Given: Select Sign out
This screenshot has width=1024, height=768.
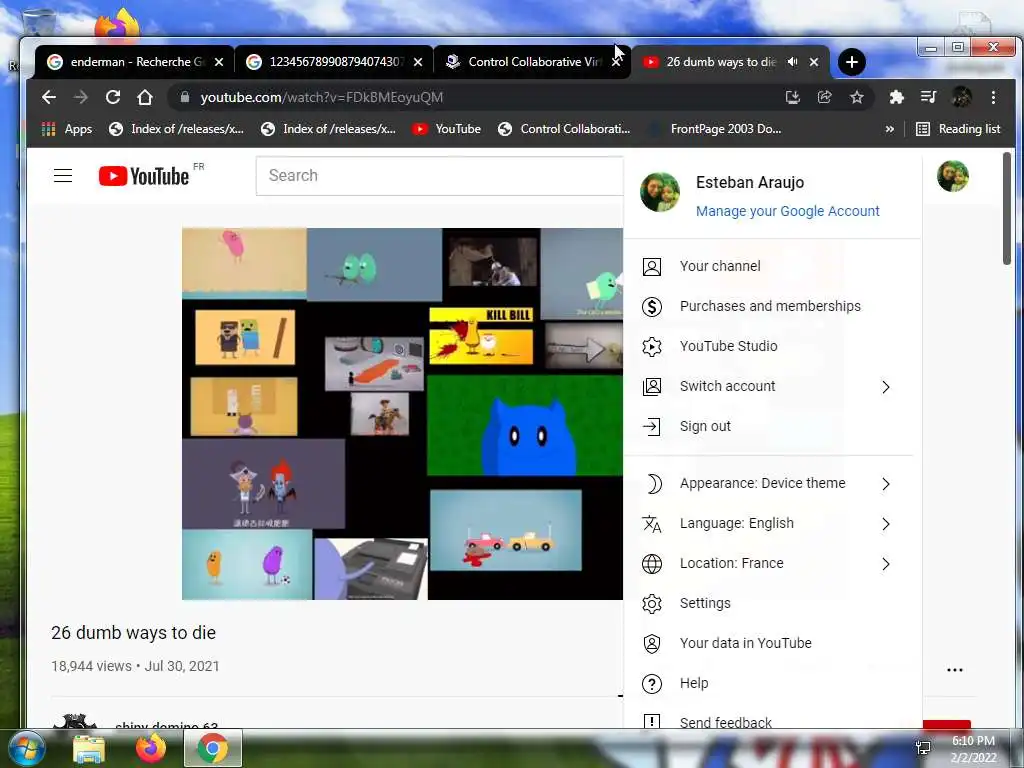Looking at the screenshot, I should (773, 426).
